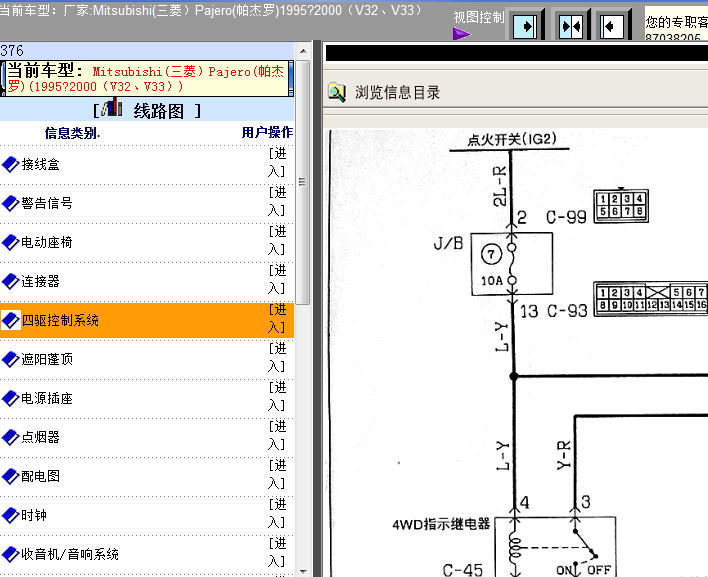The height and width of the screenshot is (577, 708).
Task: Click the C-99 connector pinout in the diagram
Action: tap(621, 206)
